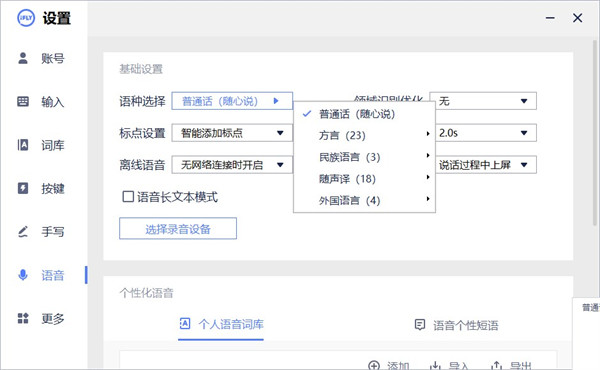Click the 添加 add button text

pos(398,366)
